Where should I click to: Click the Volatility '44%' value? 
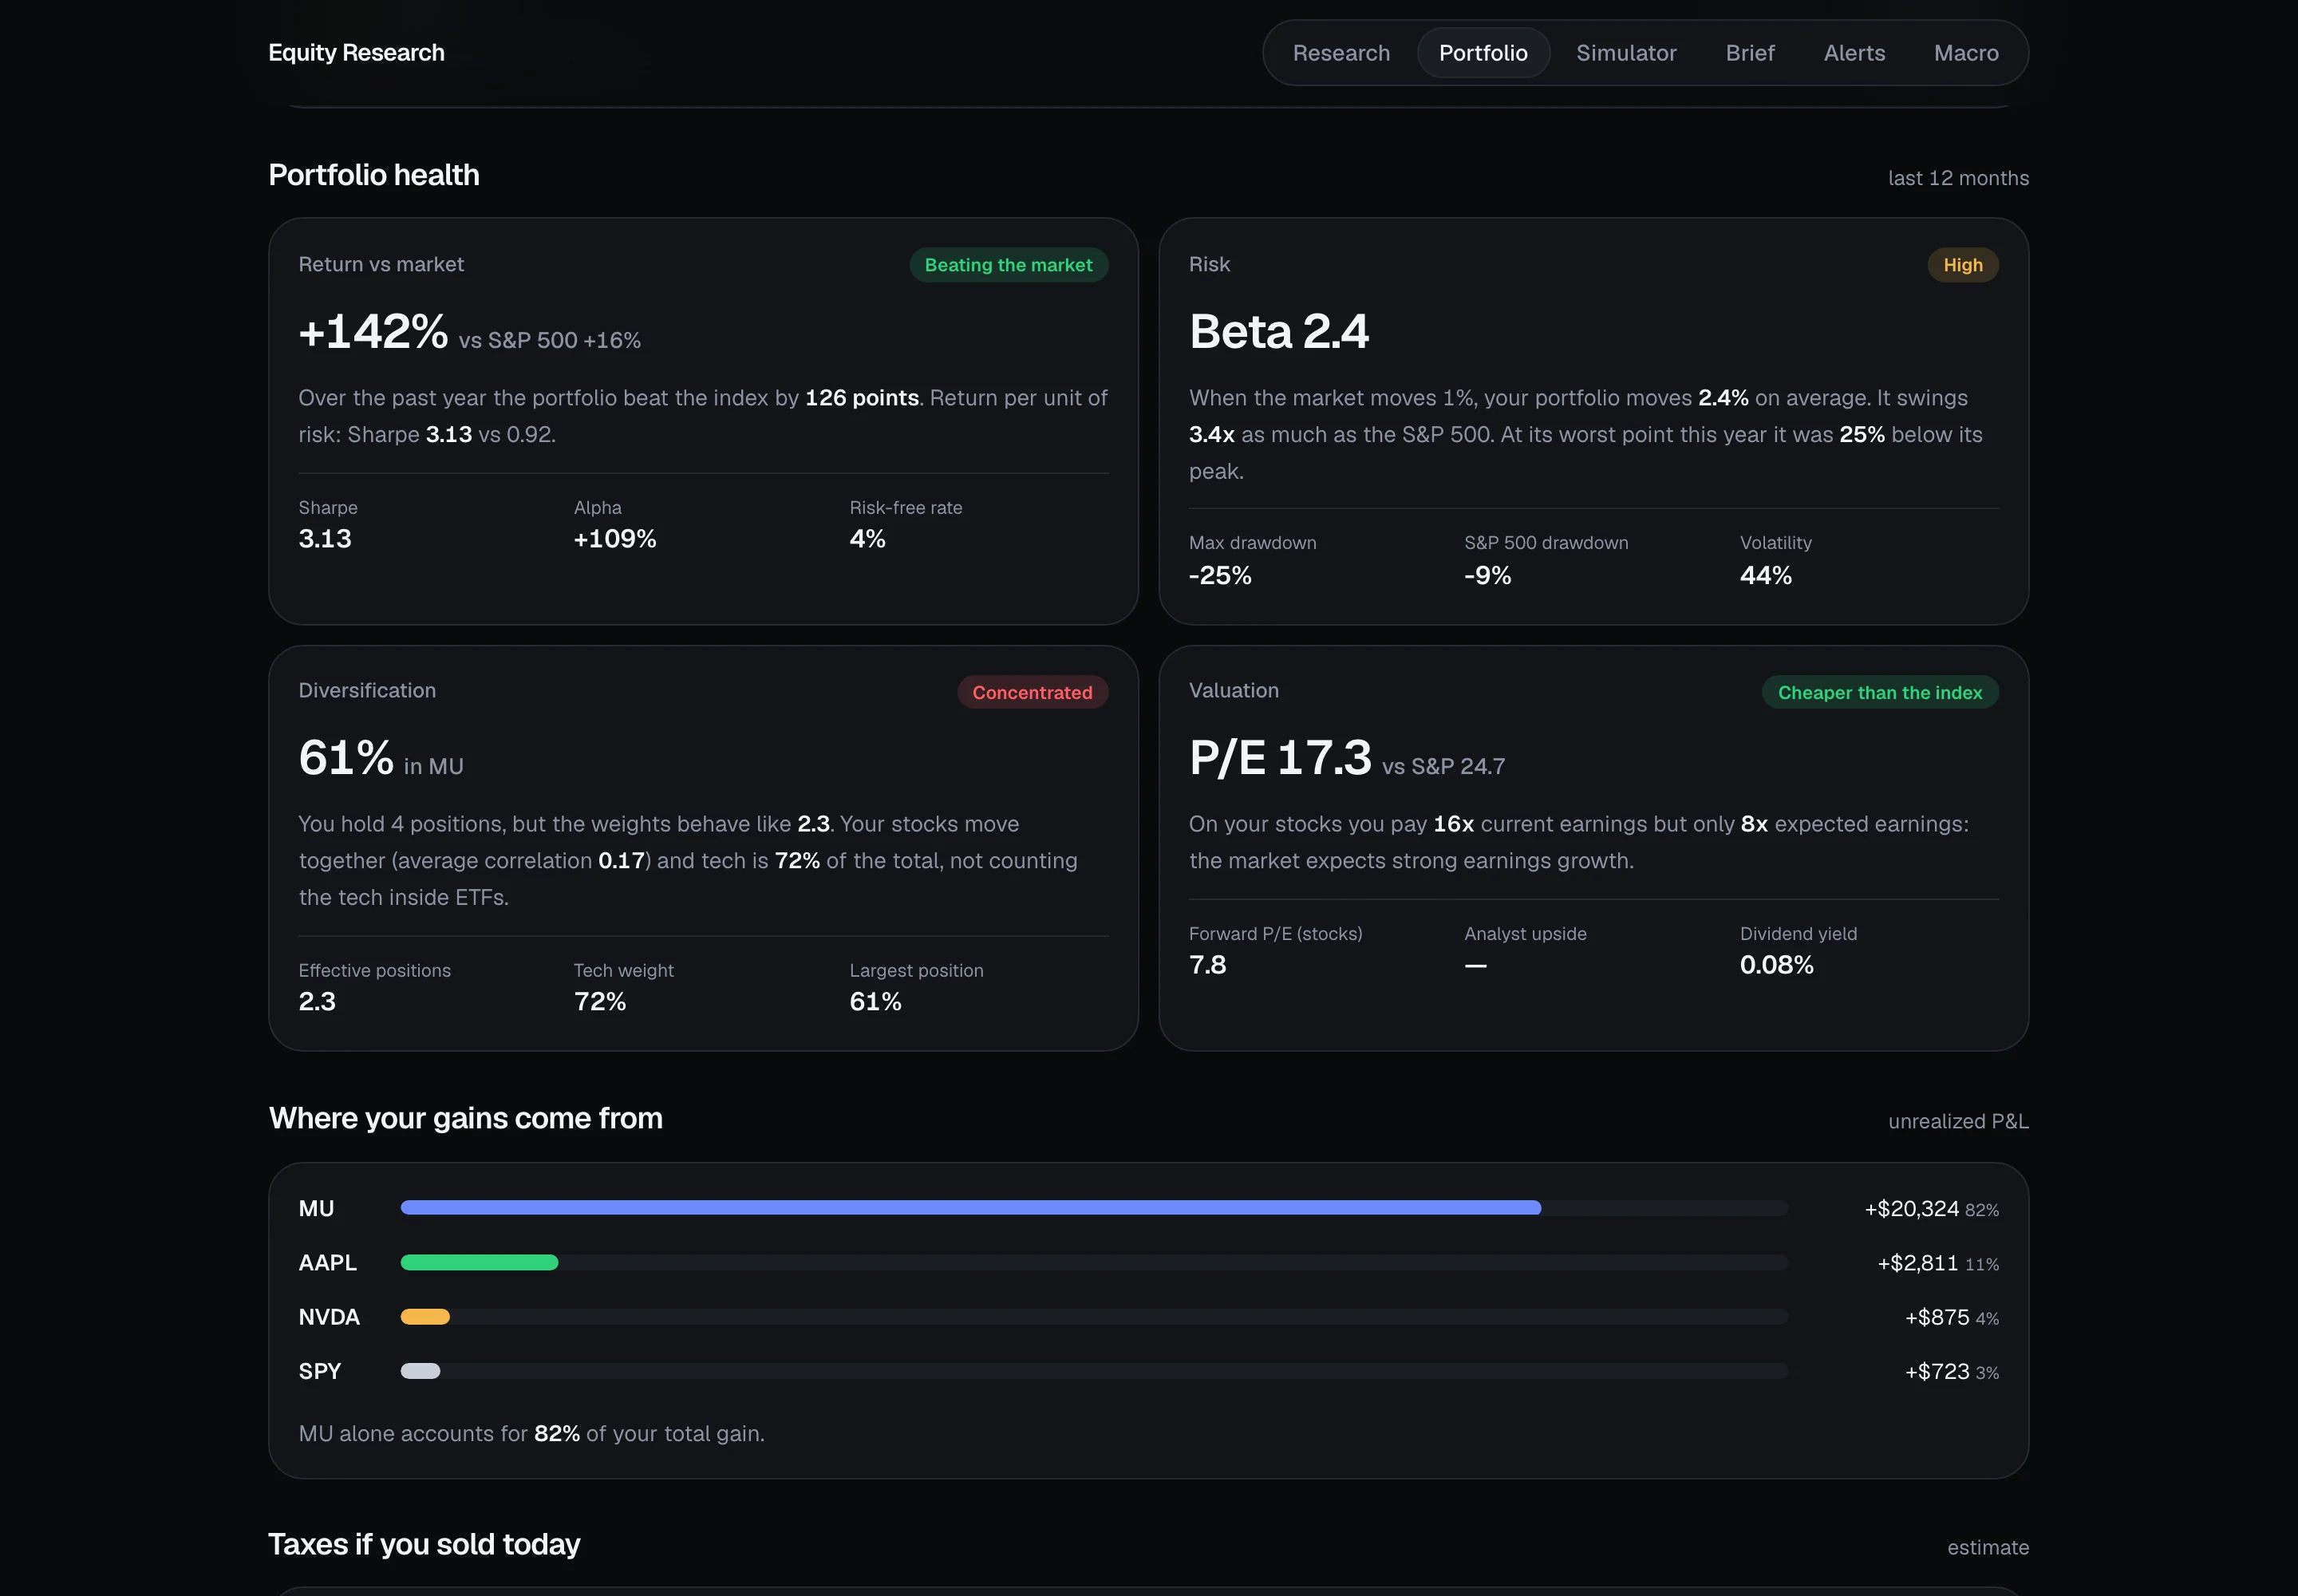[x=1765, y=575]
